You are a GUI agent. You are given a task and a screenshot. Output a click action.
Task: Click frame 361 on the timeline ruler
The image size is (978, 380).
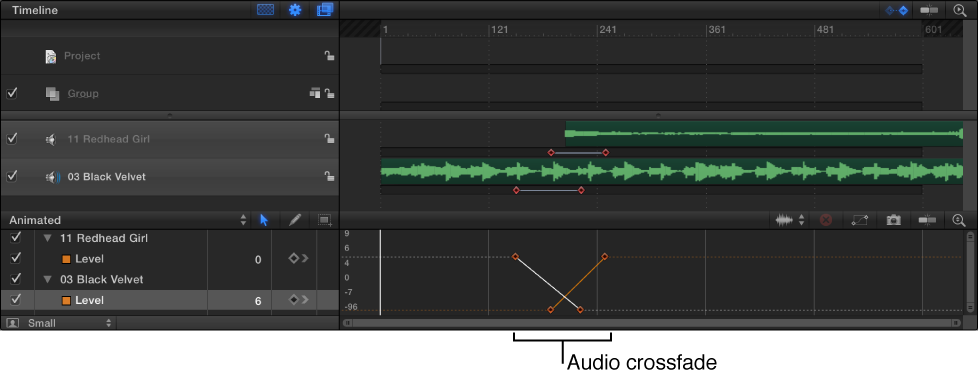click(717, 29)
